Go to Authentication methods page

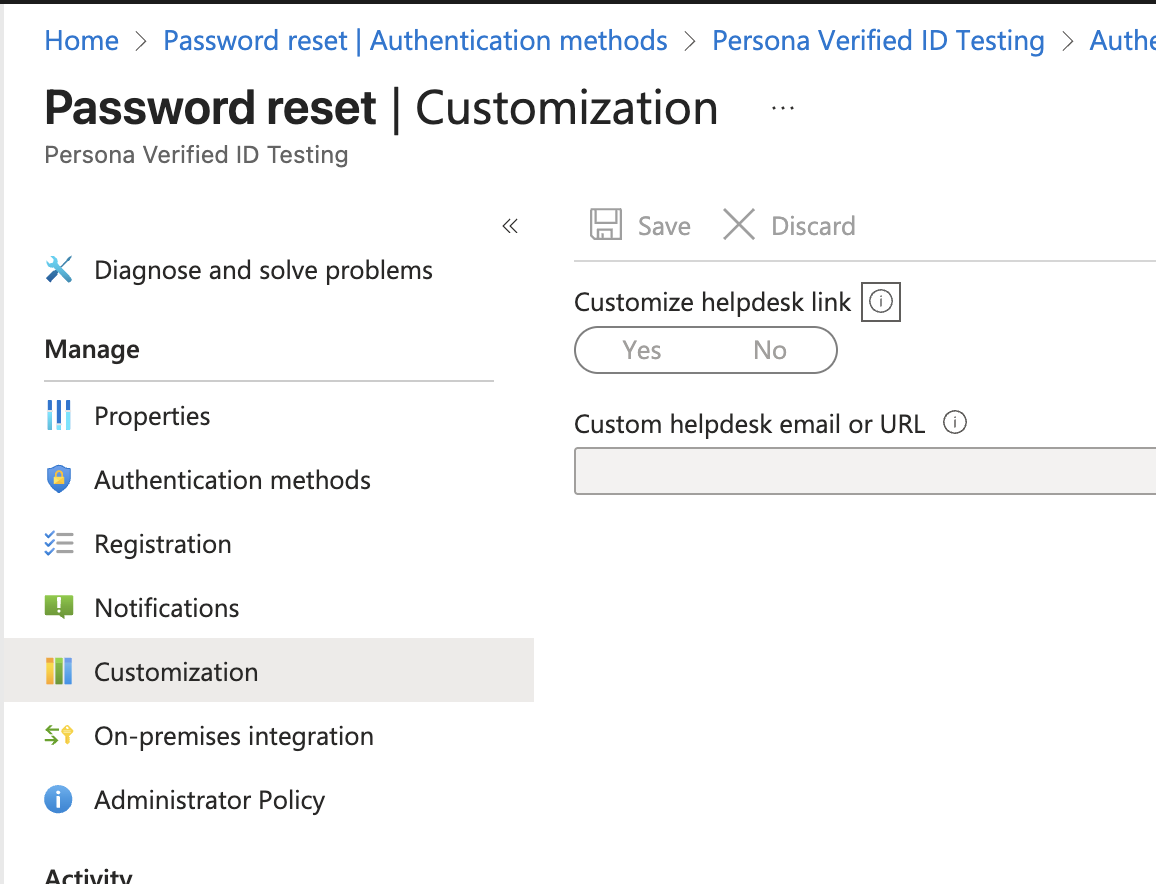tap(232, 480)
